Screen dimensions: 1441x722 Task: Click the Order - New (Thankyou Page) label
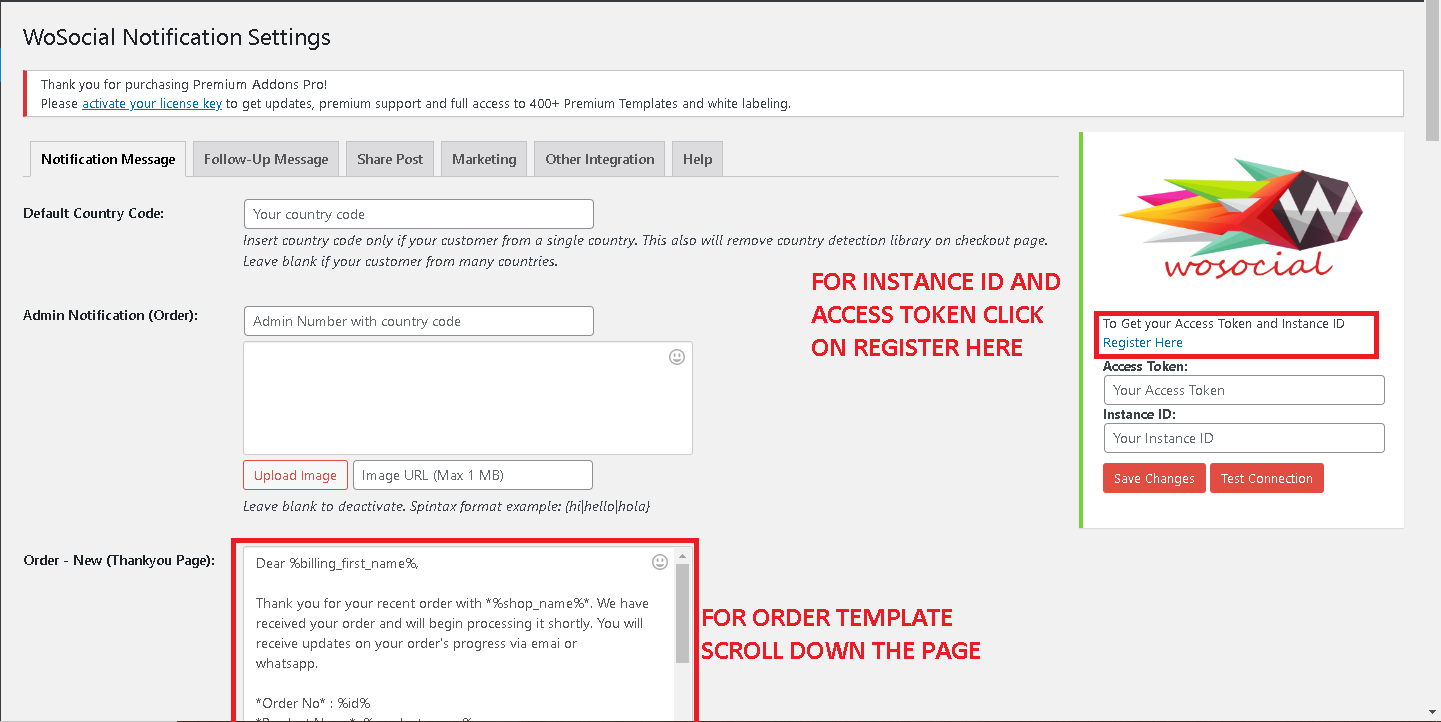click(x=119, y=560)
